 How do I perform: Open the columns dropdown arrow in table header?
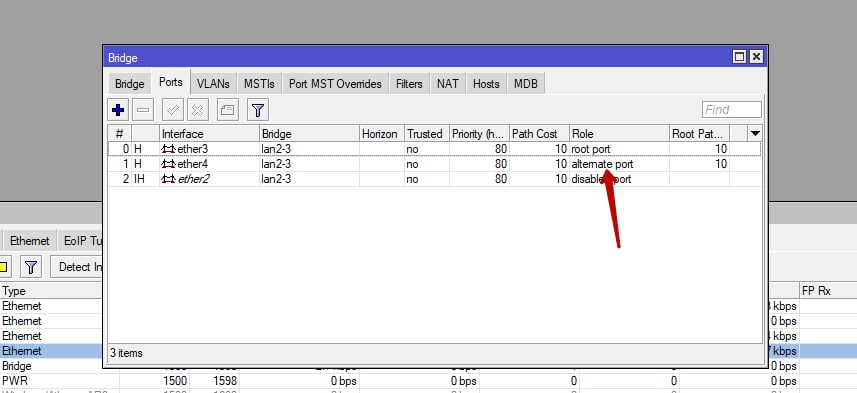755,133
